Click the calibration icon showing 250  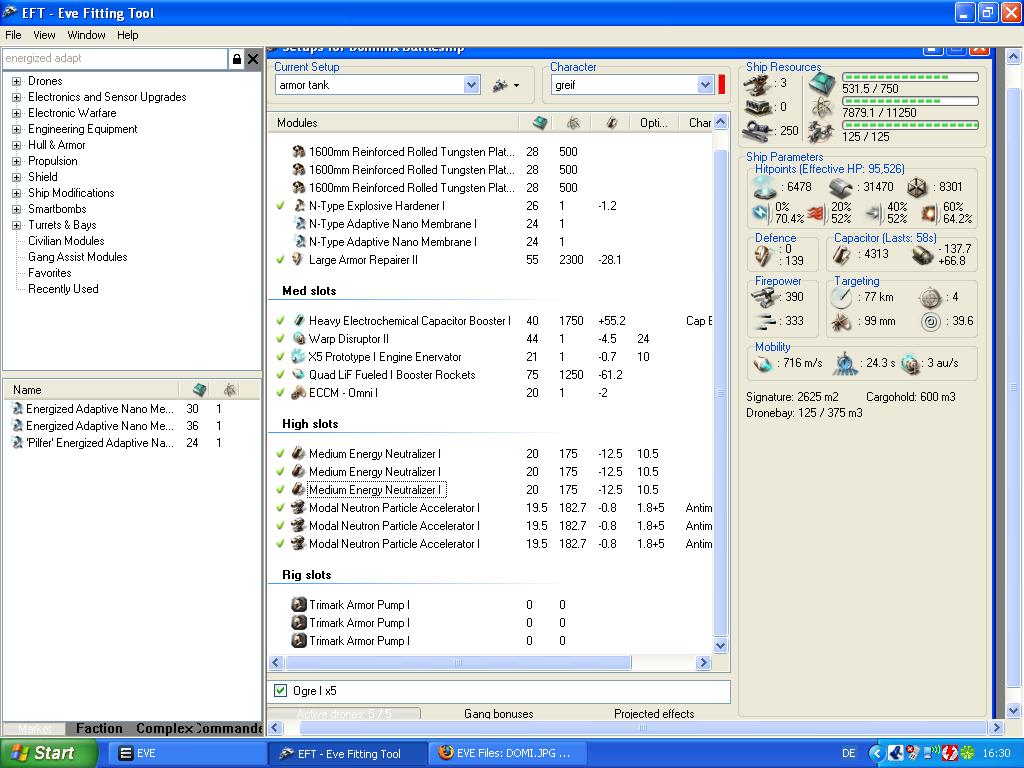[x=758, y=130]
